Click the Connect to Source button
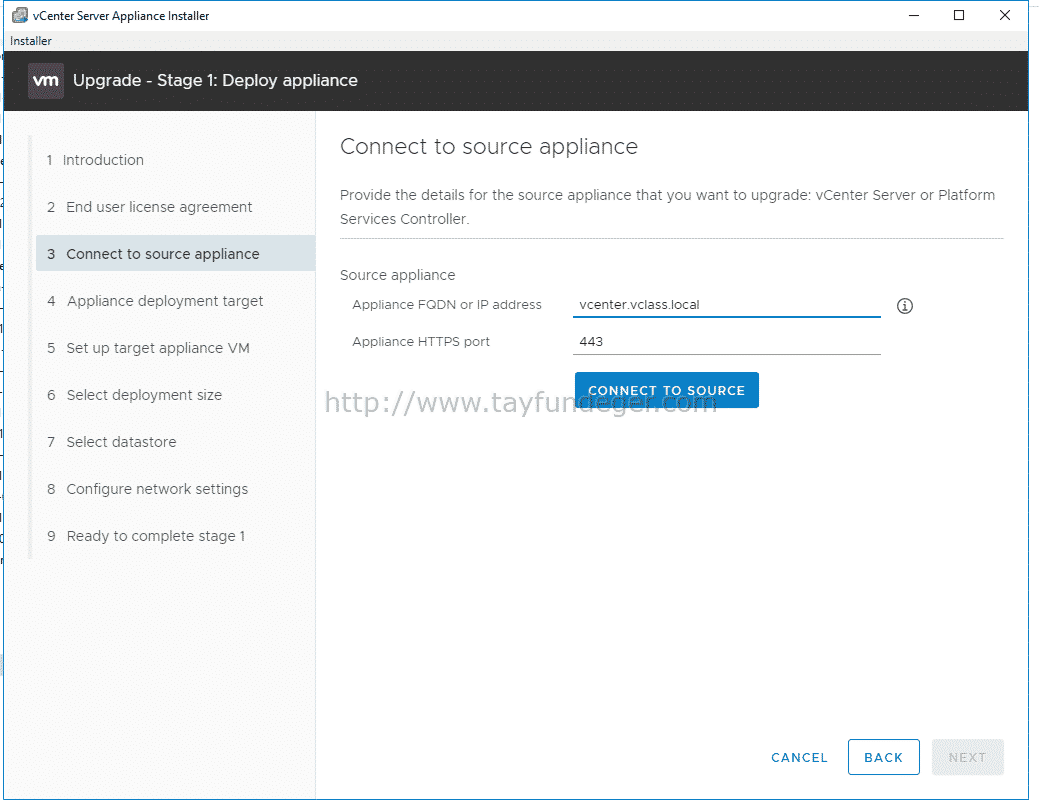Screen dimensions: 1039x805 [x=667, y=390]
